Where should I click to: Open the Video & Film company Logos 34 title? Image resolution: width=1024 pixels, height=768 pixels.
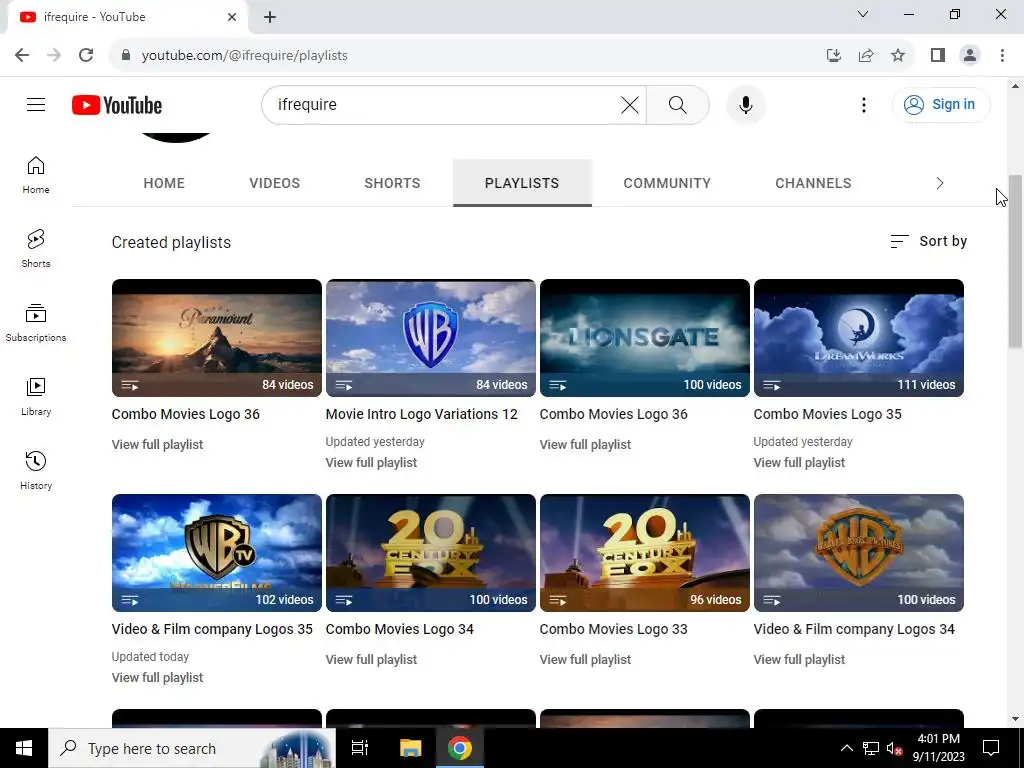pos(854,630)
